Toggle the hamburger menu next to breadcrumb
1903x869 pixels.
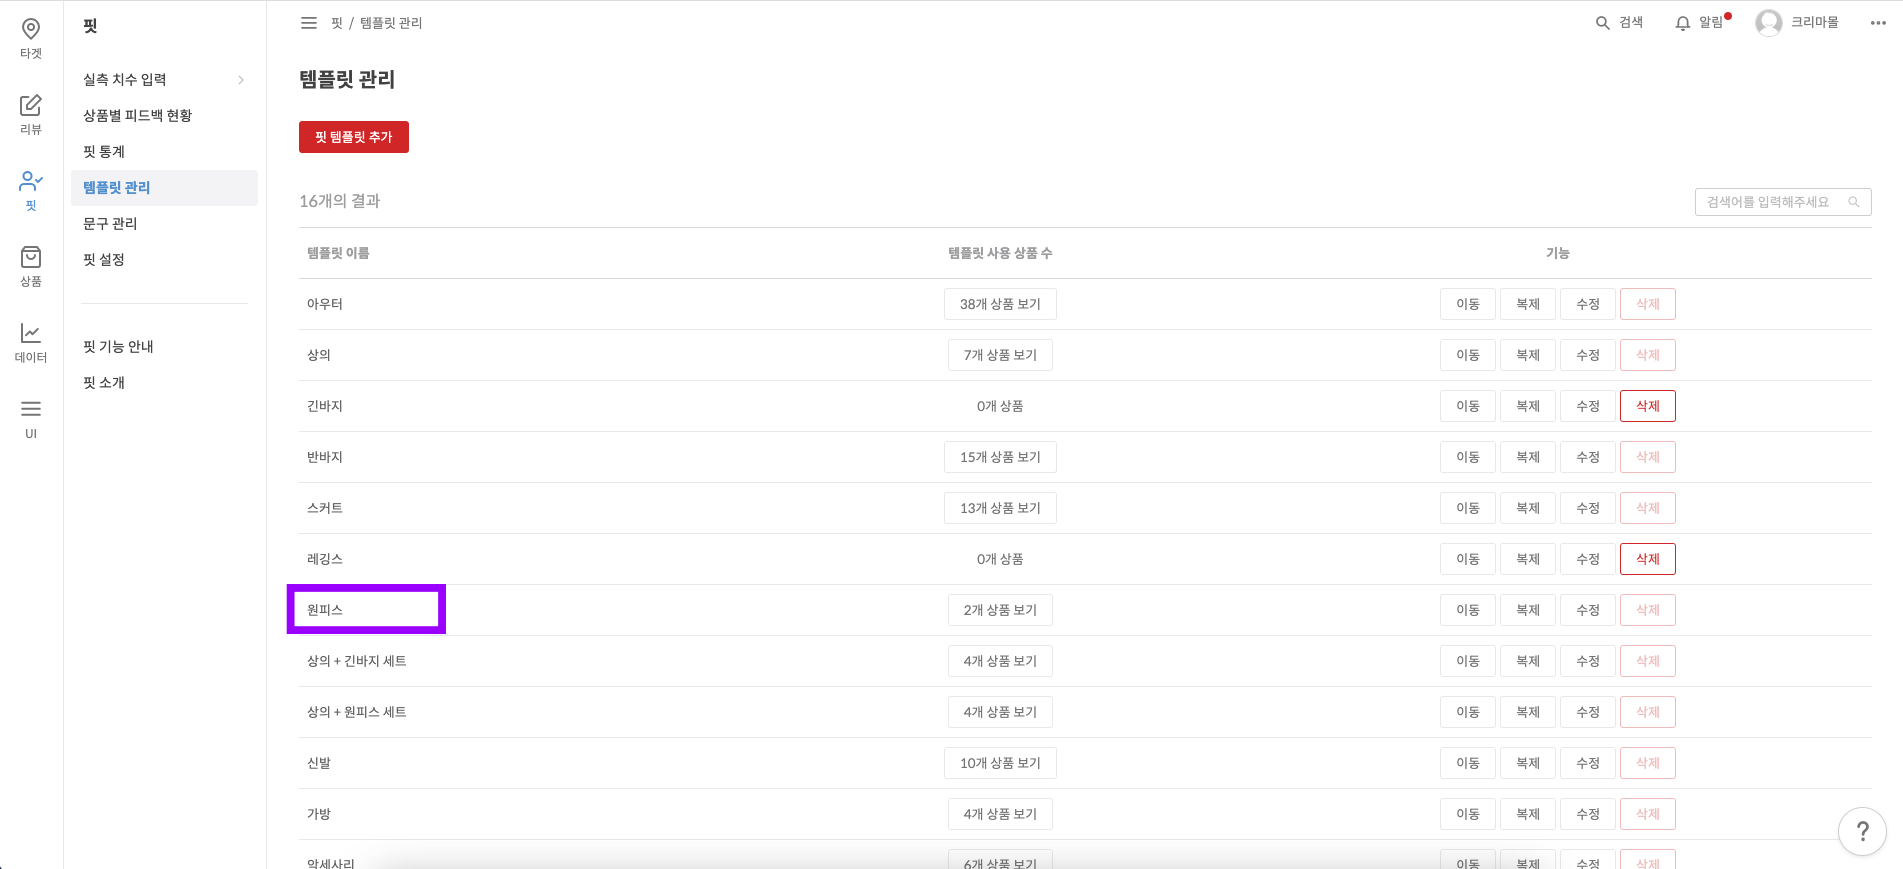pos(309,23)
